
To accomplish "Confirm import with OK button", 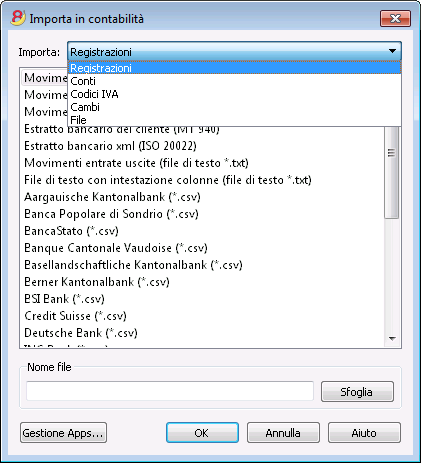I will click(202, 433).
